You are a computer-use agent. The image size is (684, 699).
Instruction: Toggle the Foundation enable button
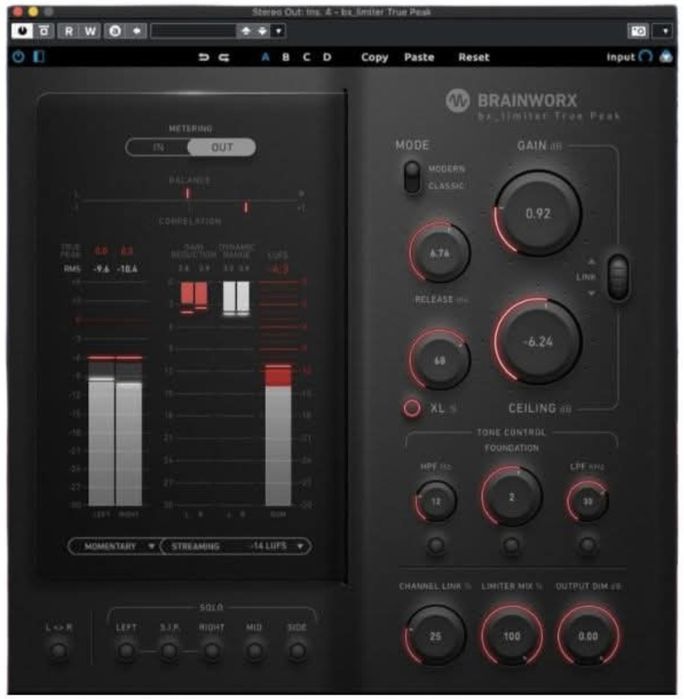pyautogui.click(x=511, y=545)
